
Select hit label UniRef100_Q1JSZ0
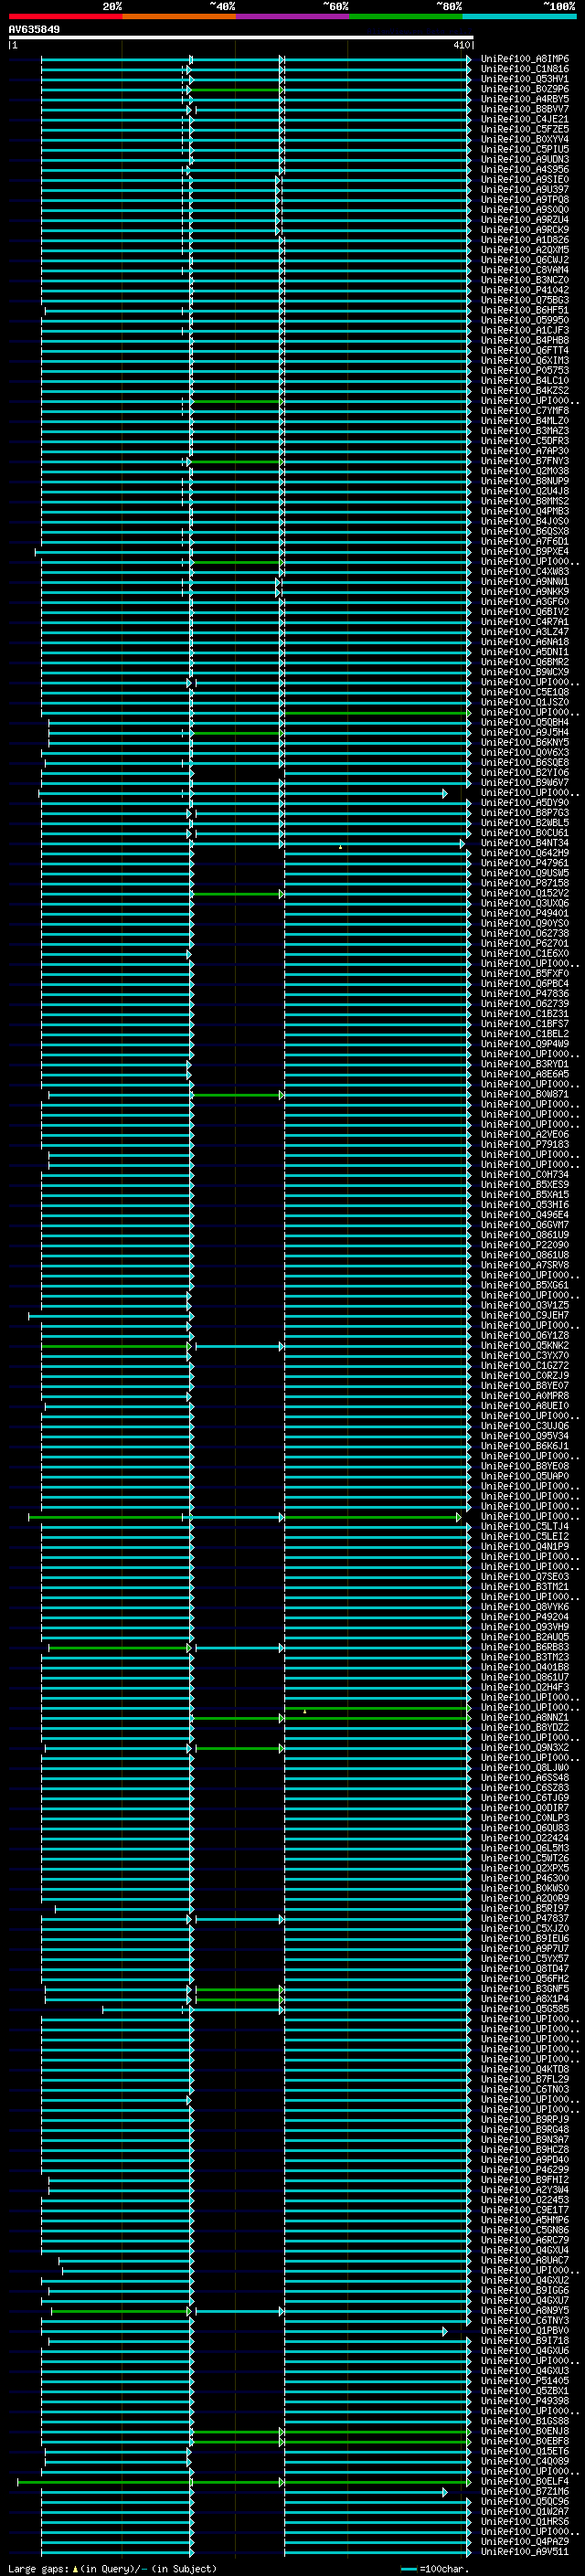[x=525, y=702]
